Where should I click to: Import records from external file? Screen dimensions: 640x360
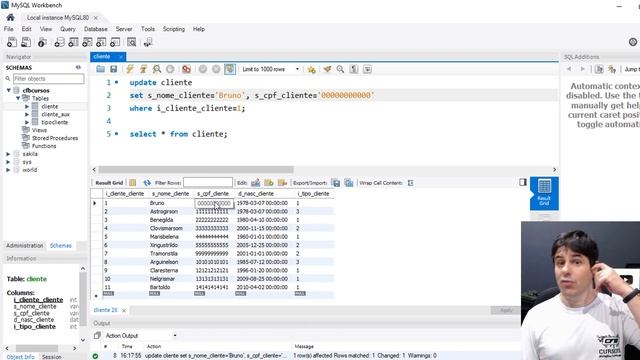(349, 183)
